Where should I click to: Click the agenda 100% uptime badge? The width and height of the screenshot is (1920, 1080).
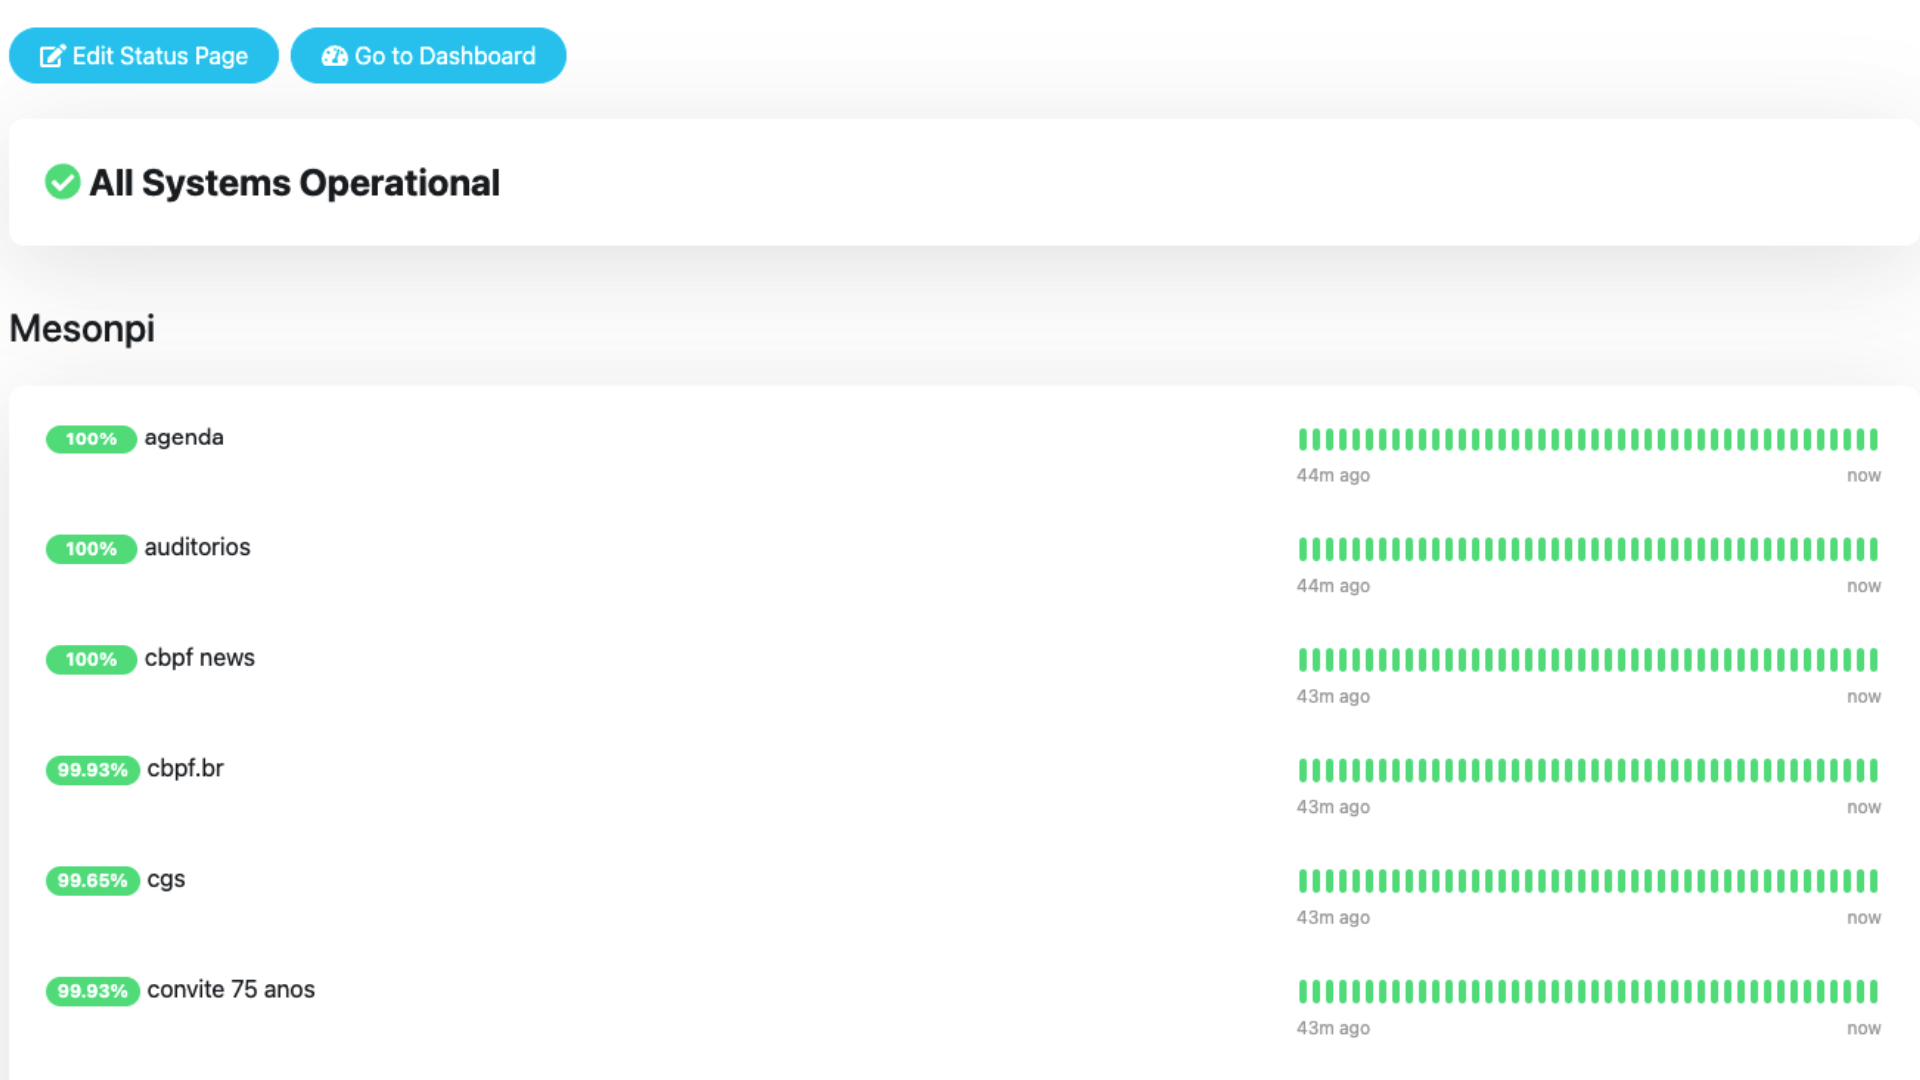tap(91, 439)
